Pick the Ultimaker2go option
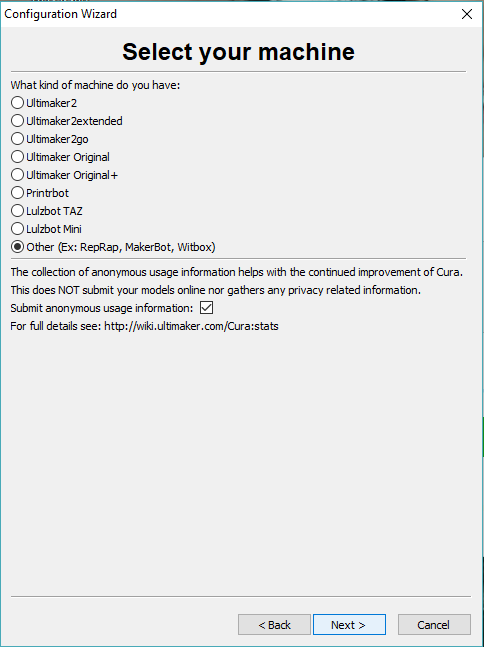 [x=17, y=139]
